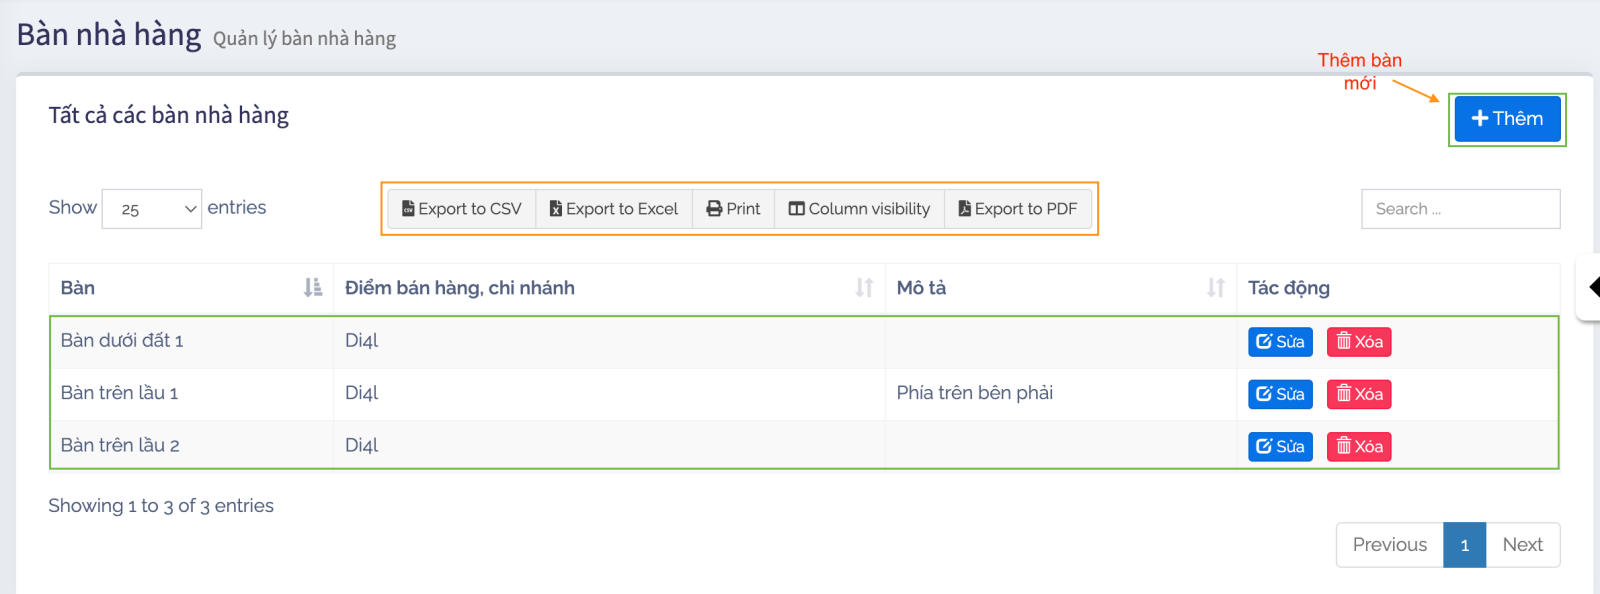Export table list to CSV
This screenshot has height=594, width=1600.
tap(462, 209)
